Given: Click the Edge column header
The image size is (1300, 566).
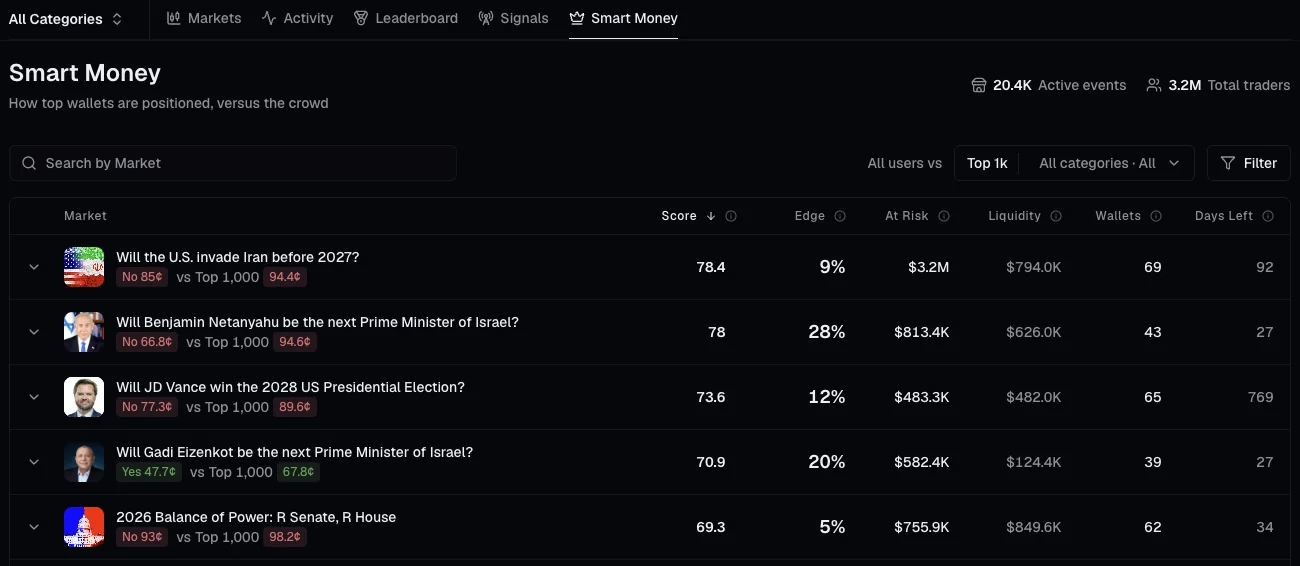Looking at the screenshot, I should click(810, 216).
